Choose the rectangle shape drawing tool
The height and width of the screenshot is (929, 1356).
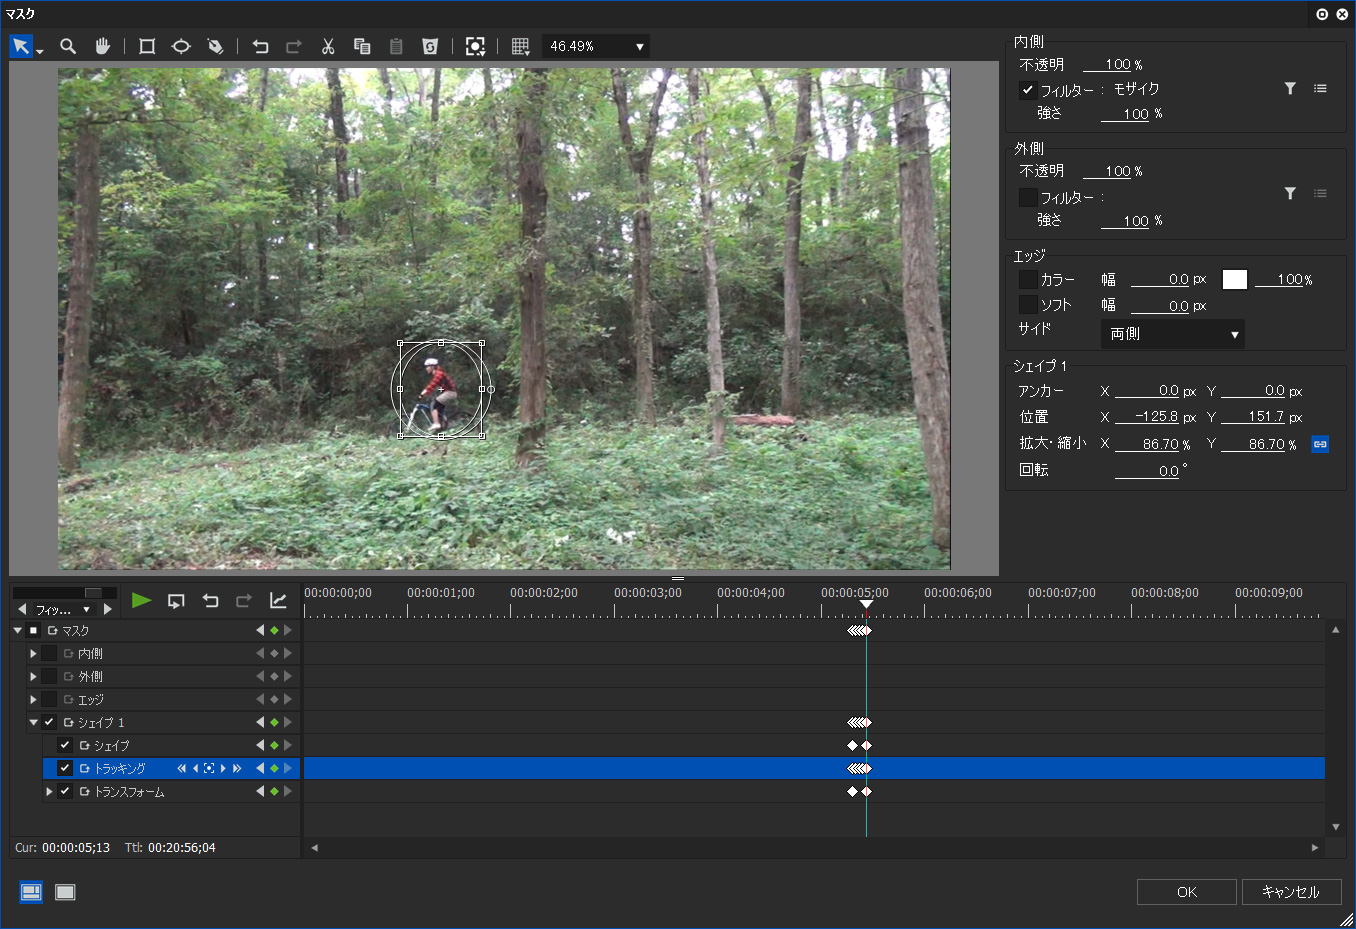147,46
